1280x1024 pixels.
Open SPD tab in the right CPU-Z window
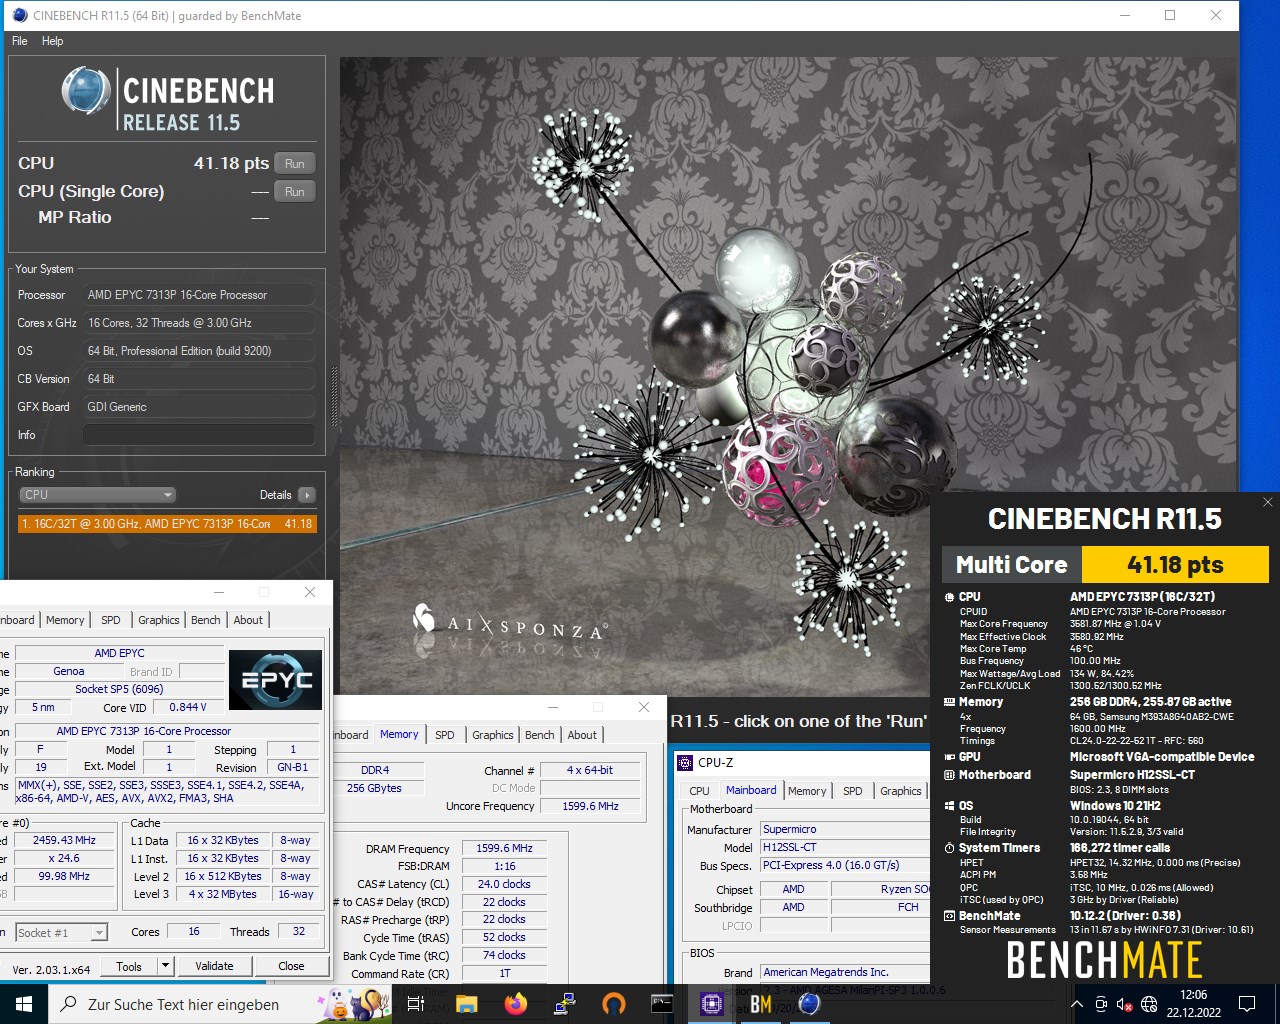(853, 791)
